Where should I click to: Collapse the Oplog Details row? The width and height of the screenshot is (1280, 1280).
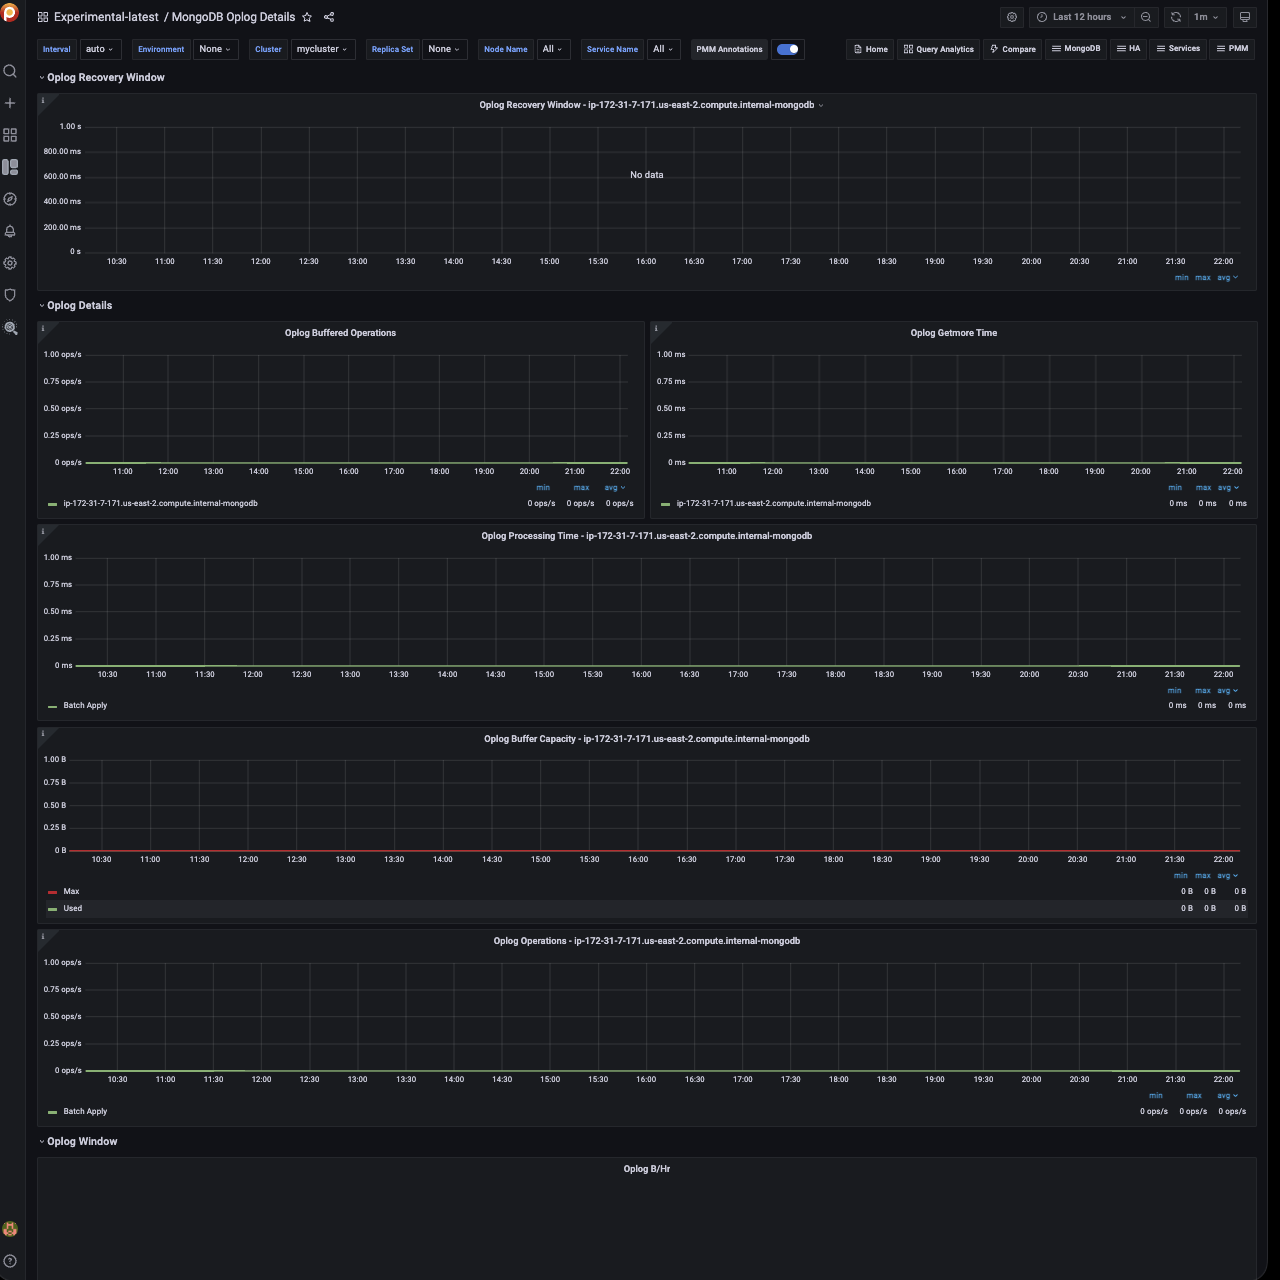[79, 305]
